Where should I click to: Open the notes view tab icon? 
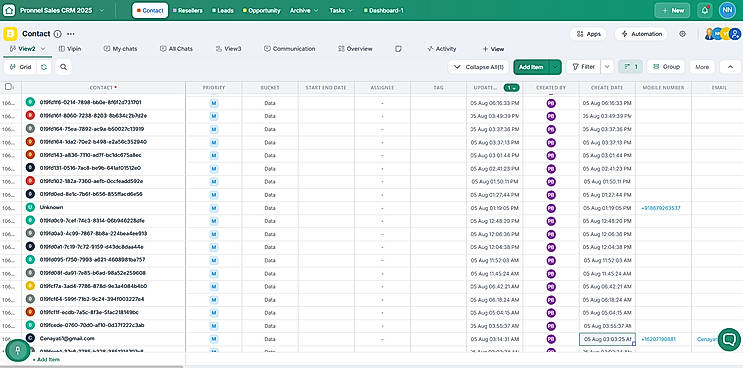click(399, 49)
